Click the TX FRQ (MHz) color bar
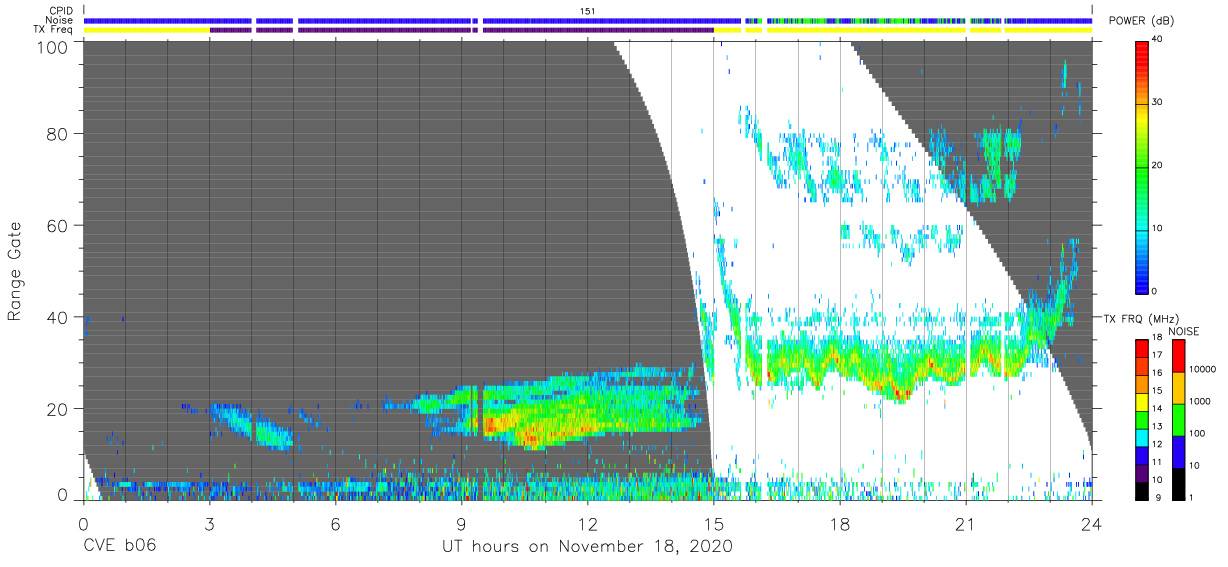 coord(1143,419)
